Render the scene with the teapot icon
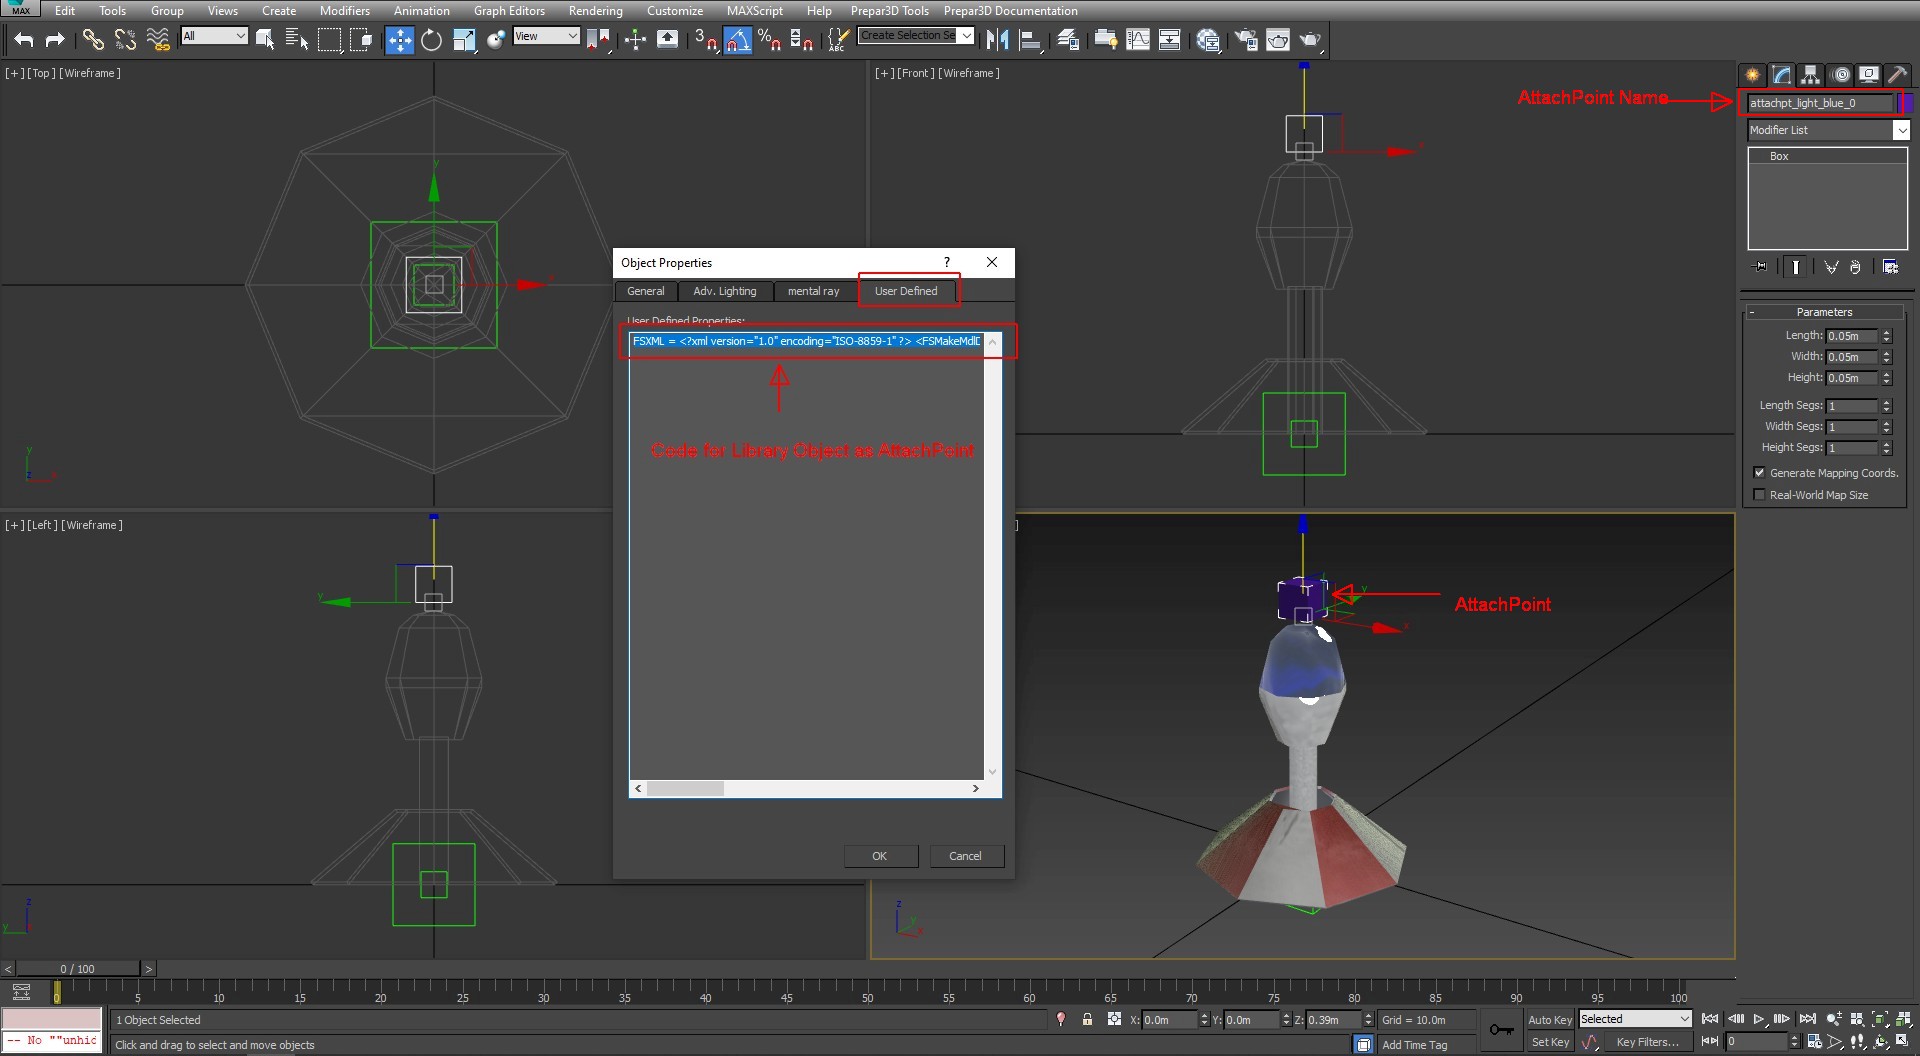This screenshot has height=1056, width=1920. point(1310,40)
